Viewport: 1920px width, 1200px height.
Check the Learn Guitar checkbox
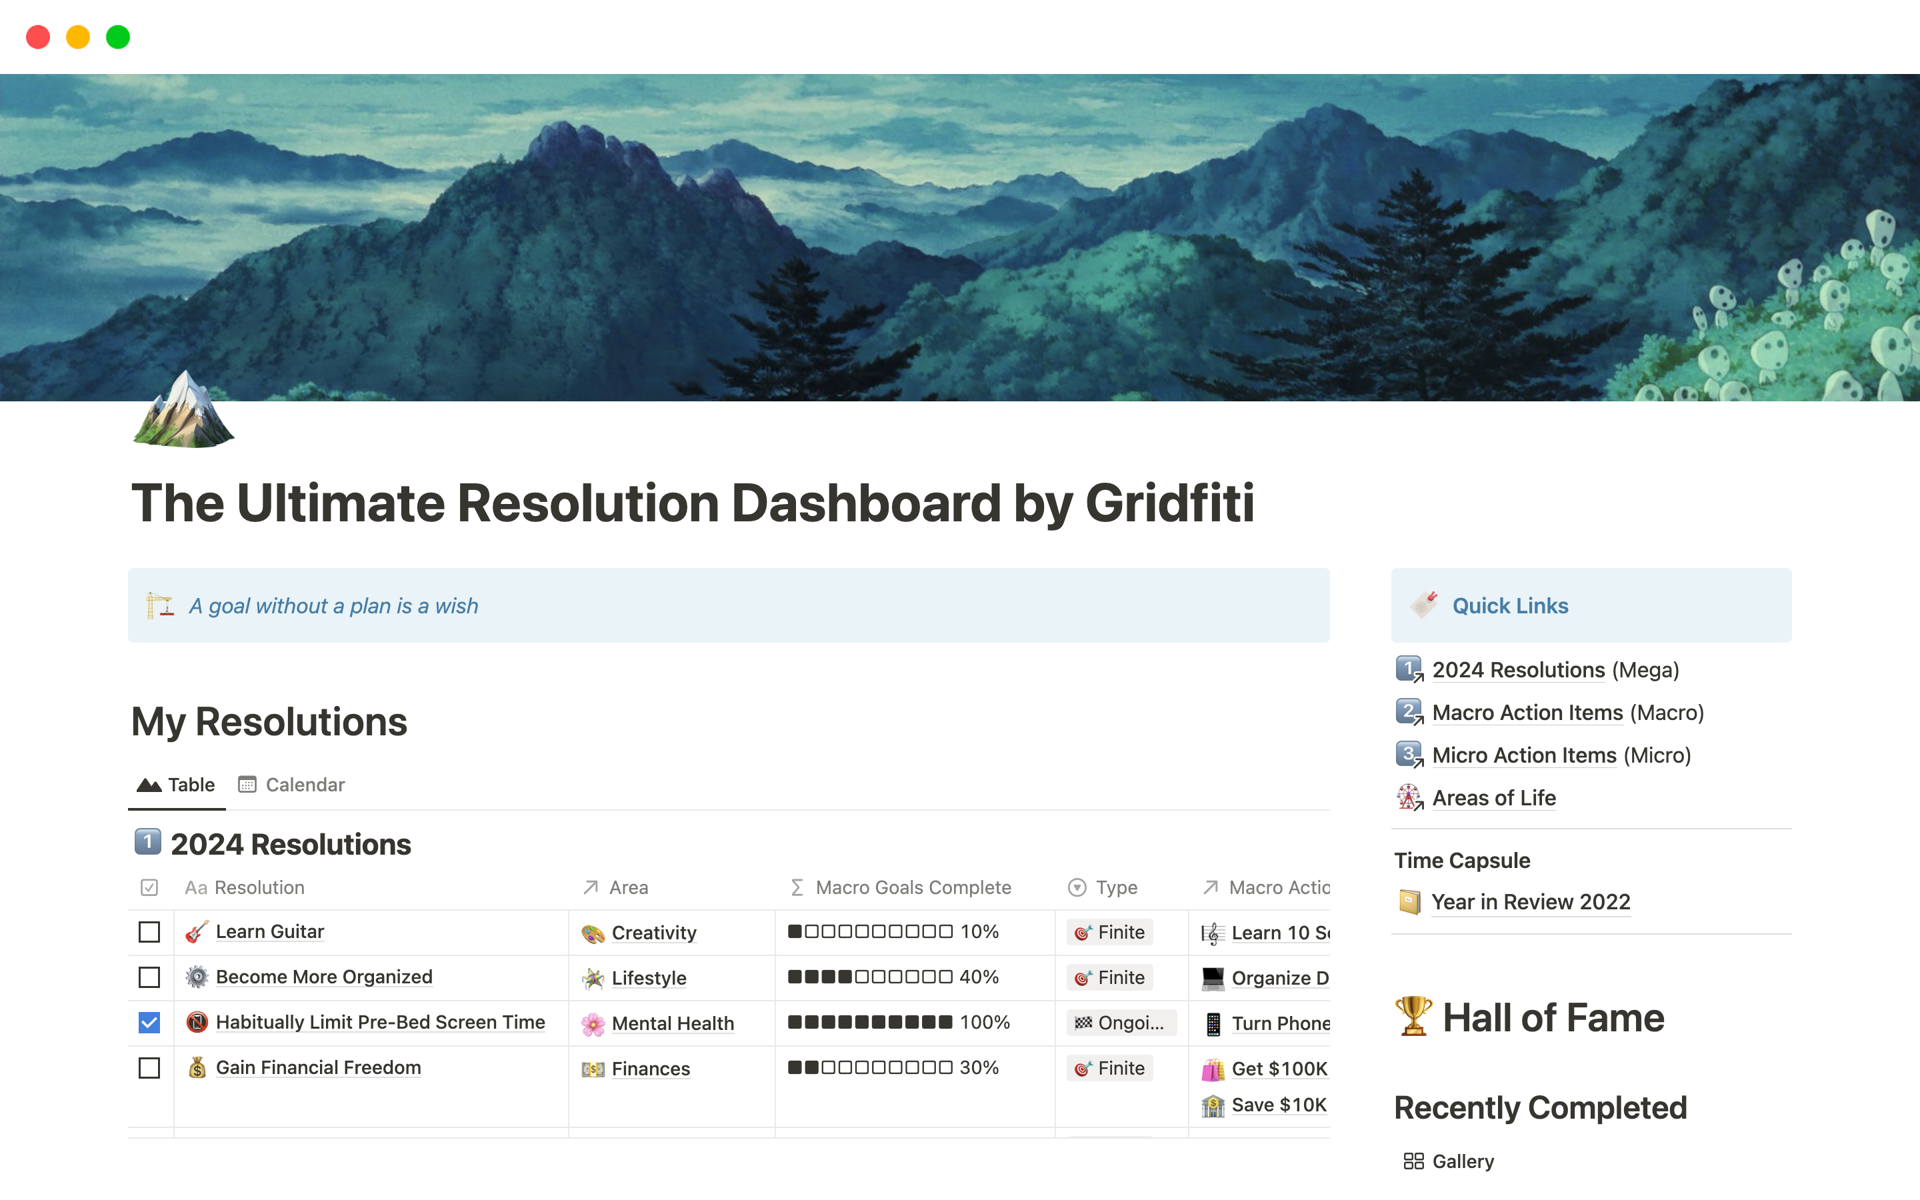pos(149,932)
